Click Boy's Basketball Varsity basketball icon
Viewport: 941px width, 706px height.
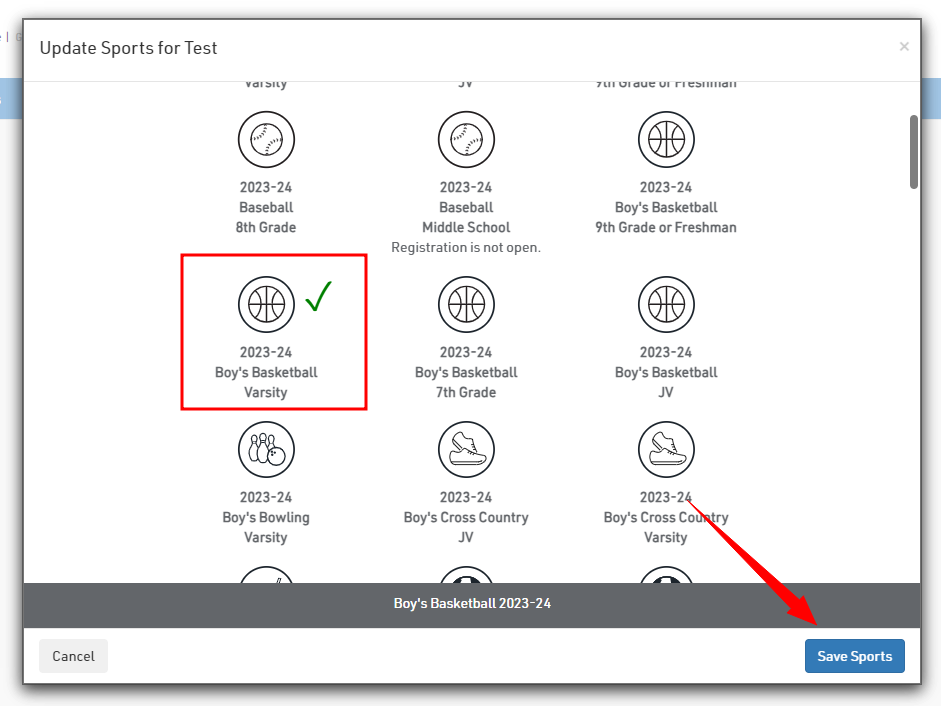point(266,304)
